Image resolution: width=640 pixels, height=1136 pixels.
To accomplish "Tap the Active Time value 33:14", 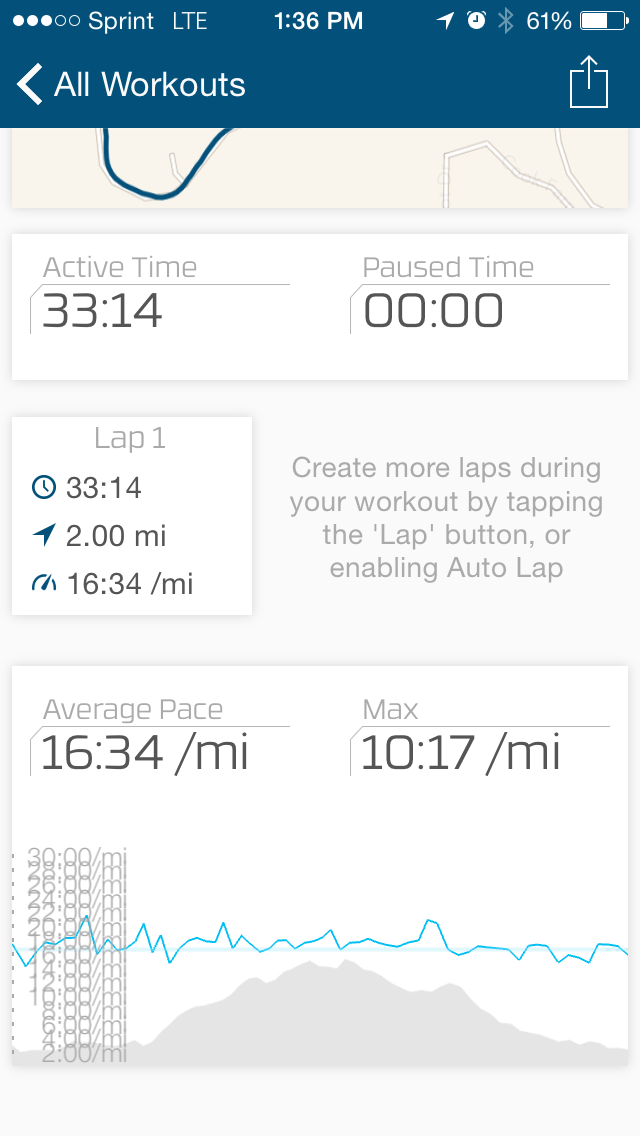I will pyautogui.click(x=102, y=311).
